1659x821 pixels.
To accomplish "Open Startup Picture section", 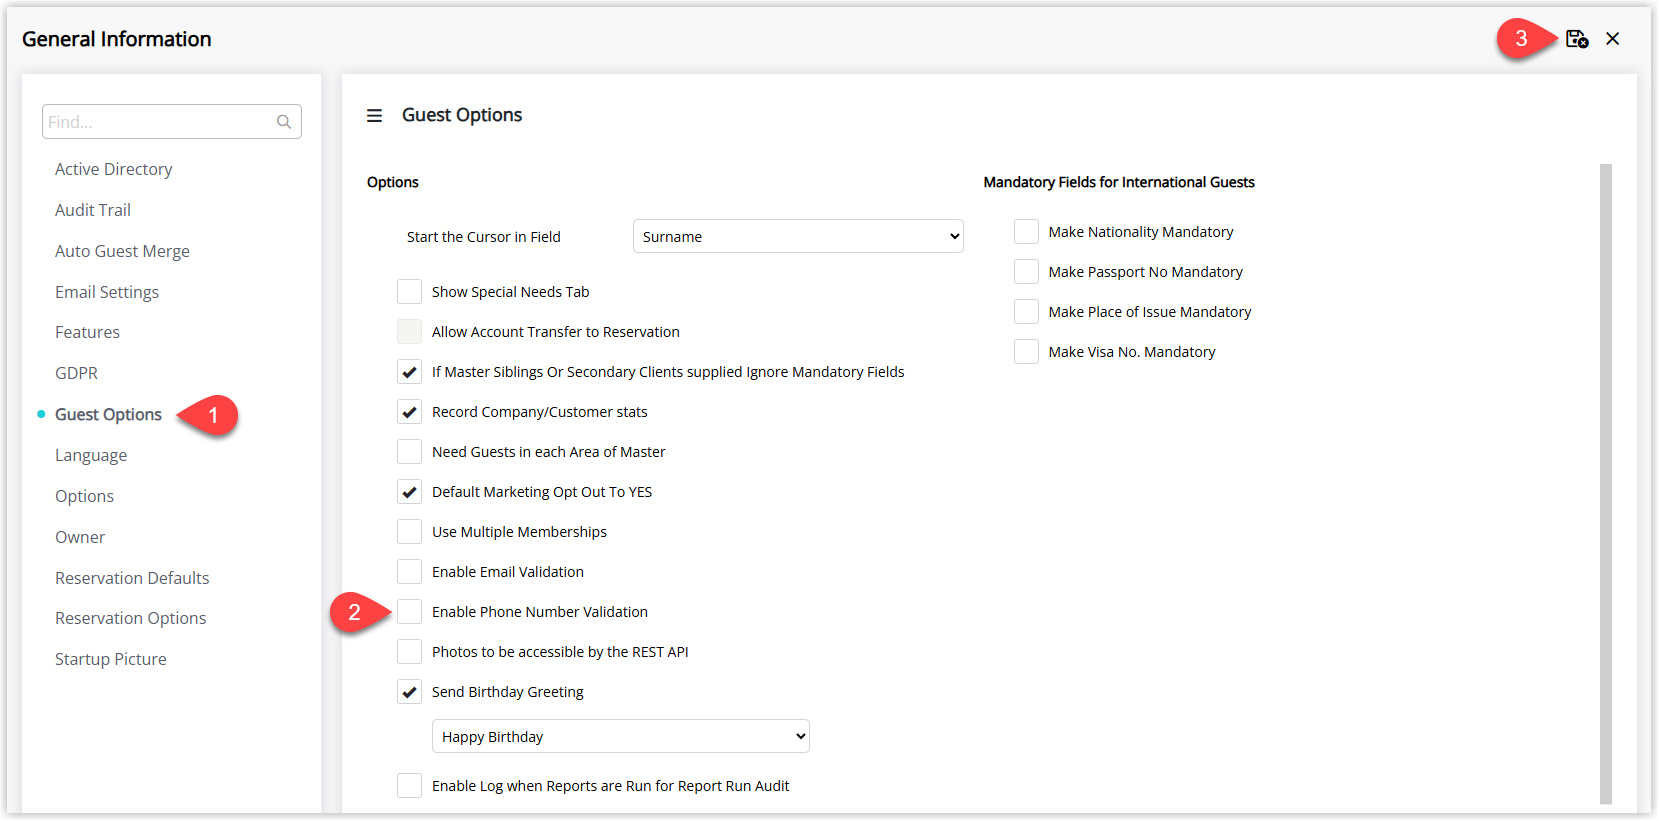I will pyautogui.click(x=111, y=659).
